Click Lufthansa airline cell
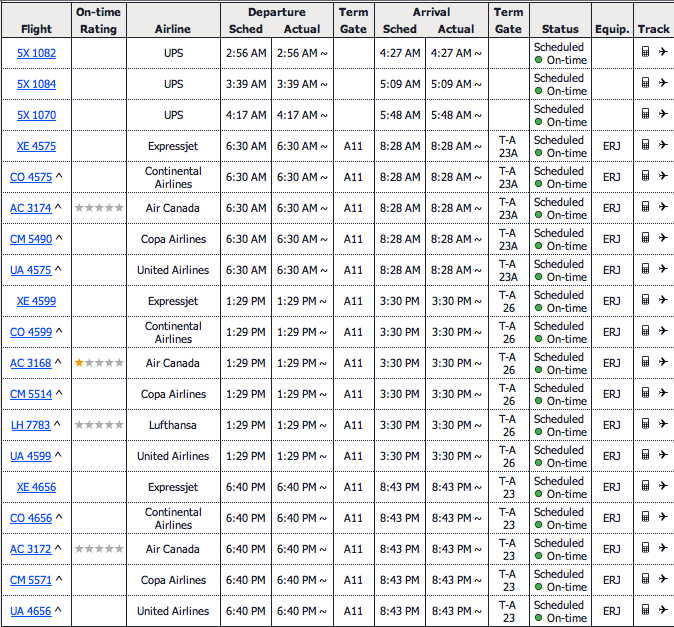Image resolution: width=674 pixels, height=627 pixels. point(173,425)
